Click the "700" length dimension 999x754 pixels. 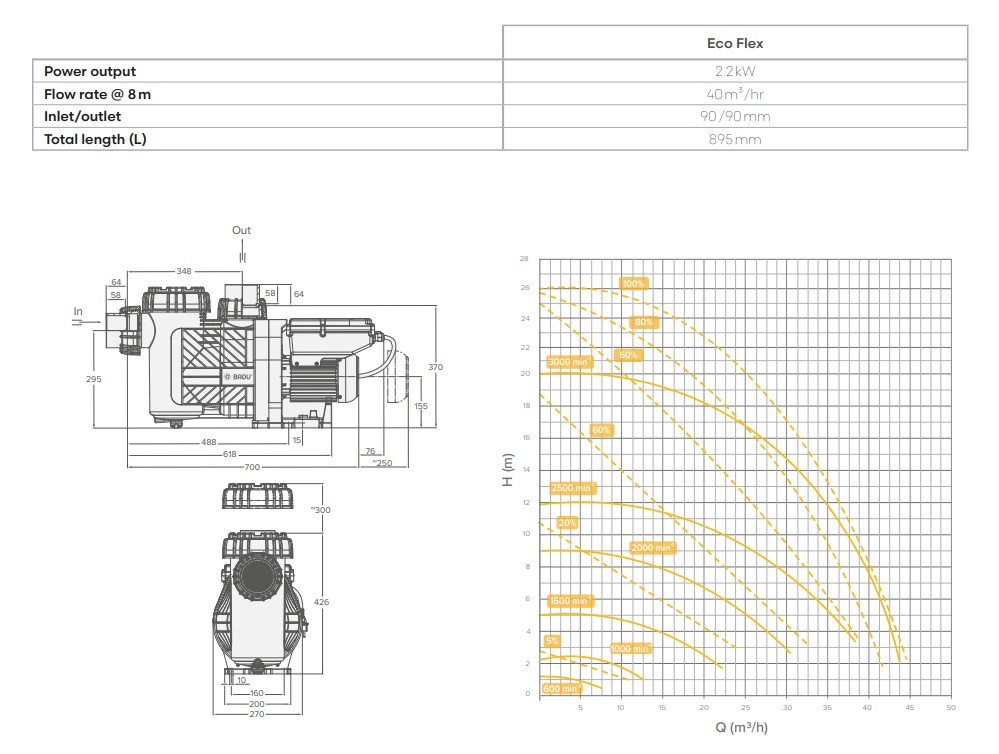(252, 467)
